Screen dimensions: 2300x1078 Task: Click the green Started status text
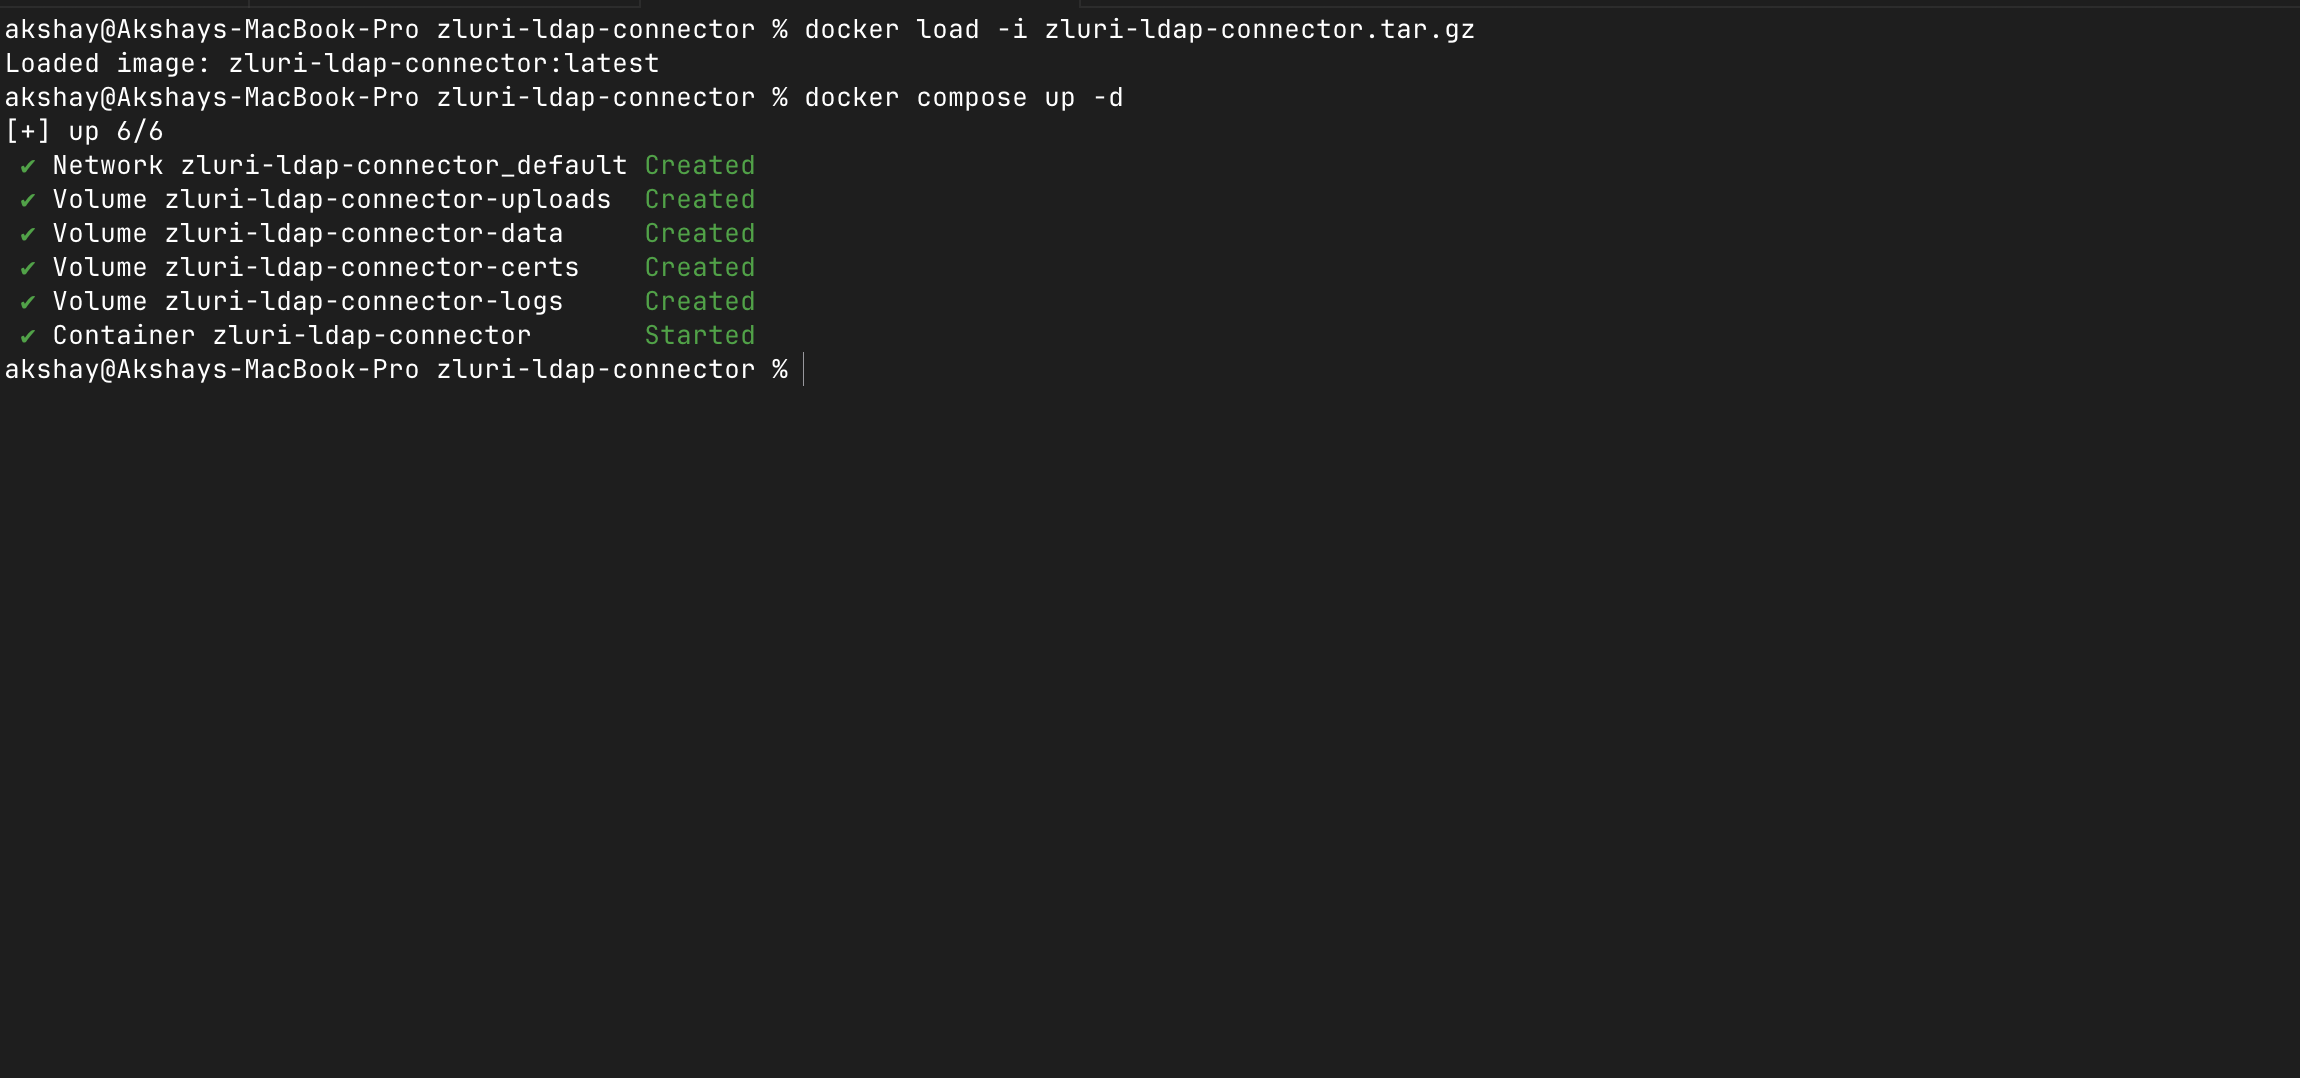700,335
